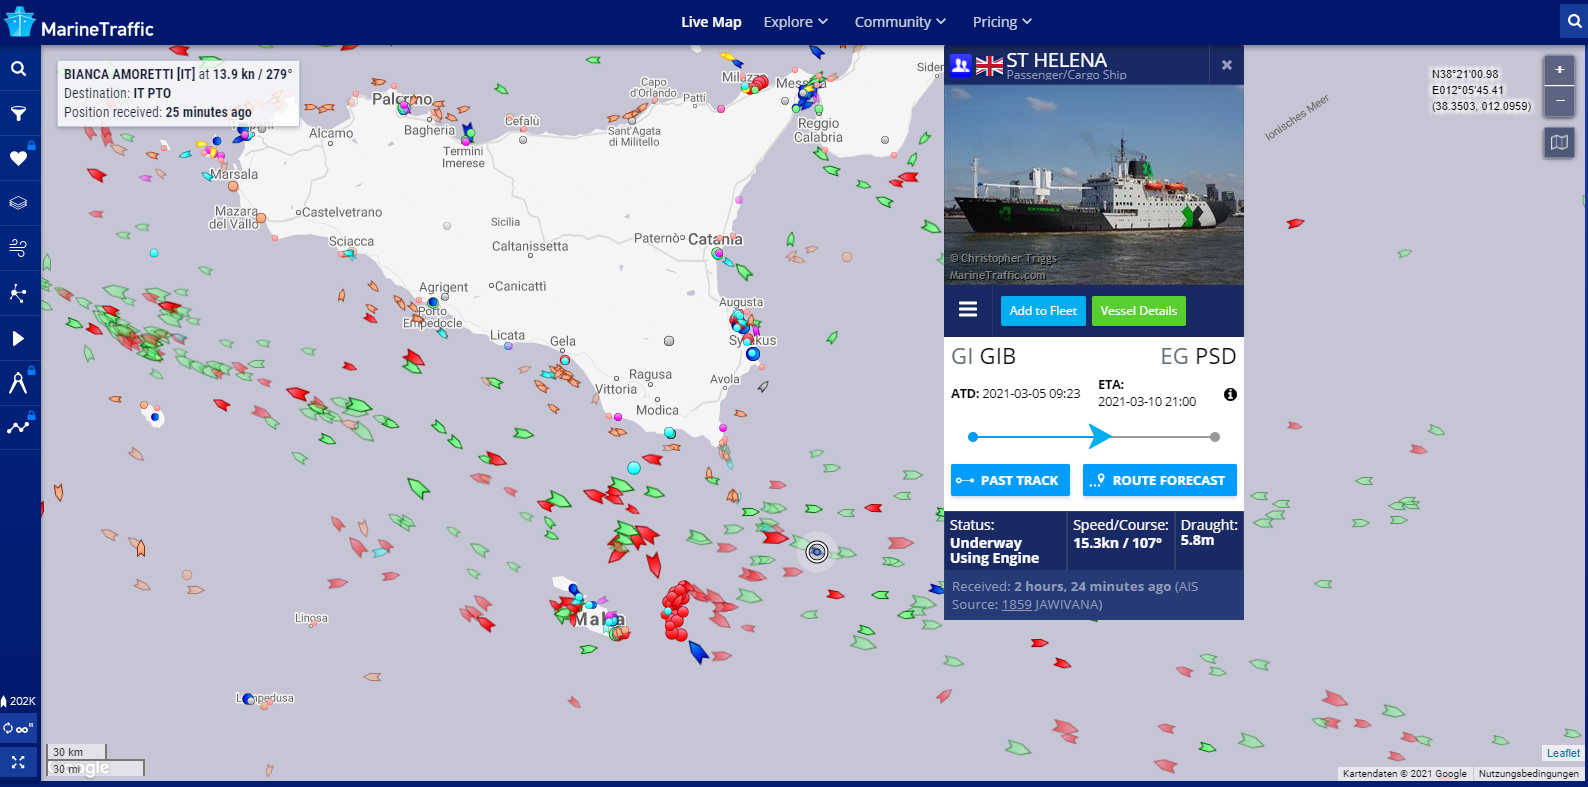The width and height of the screenshot is (1588, 787).
Task: Expand the Pricing dropdown menu
Action: click(x=1002, y=22)
